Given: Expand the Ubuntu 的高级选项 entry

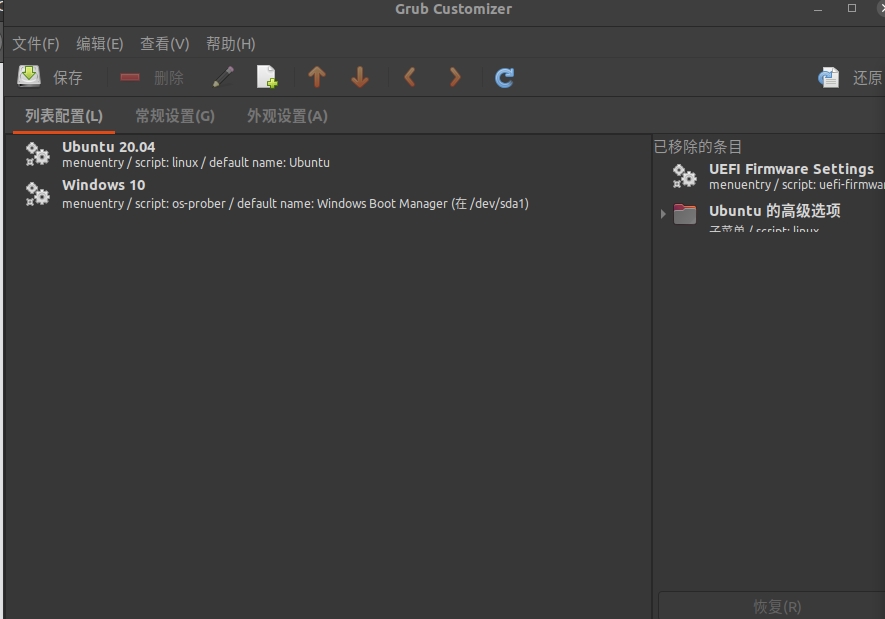Looking at the screenshot, I should click(x=663, y=213).
